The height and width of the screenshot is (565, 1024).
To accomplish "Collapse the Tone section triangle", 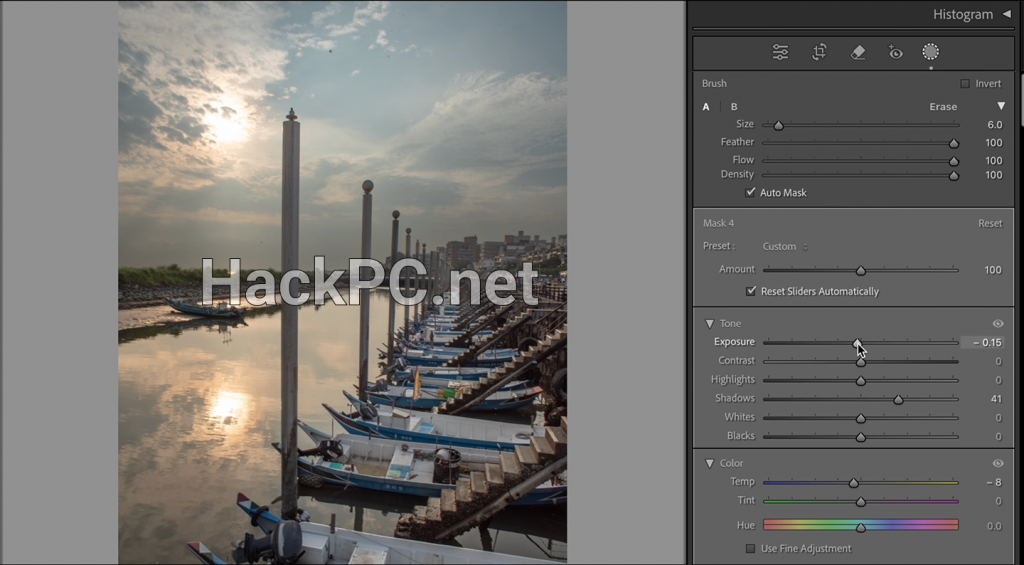I will (x=709, y=323).
